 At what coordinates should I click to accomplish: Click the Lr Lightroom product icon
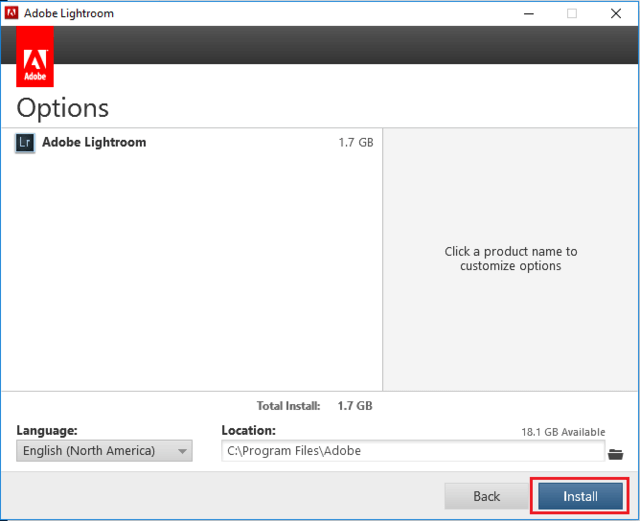coord(25,143)
